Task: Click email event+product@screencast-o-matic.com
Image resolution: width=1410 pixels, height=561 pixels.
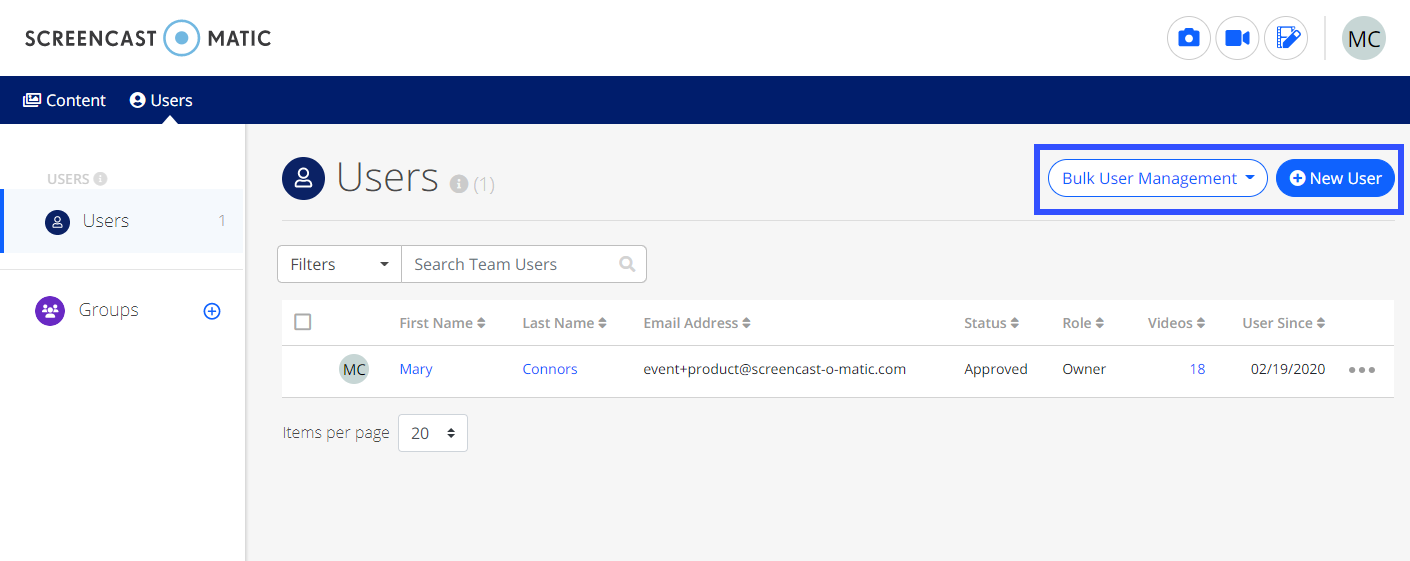Action: tap(775, 369)
